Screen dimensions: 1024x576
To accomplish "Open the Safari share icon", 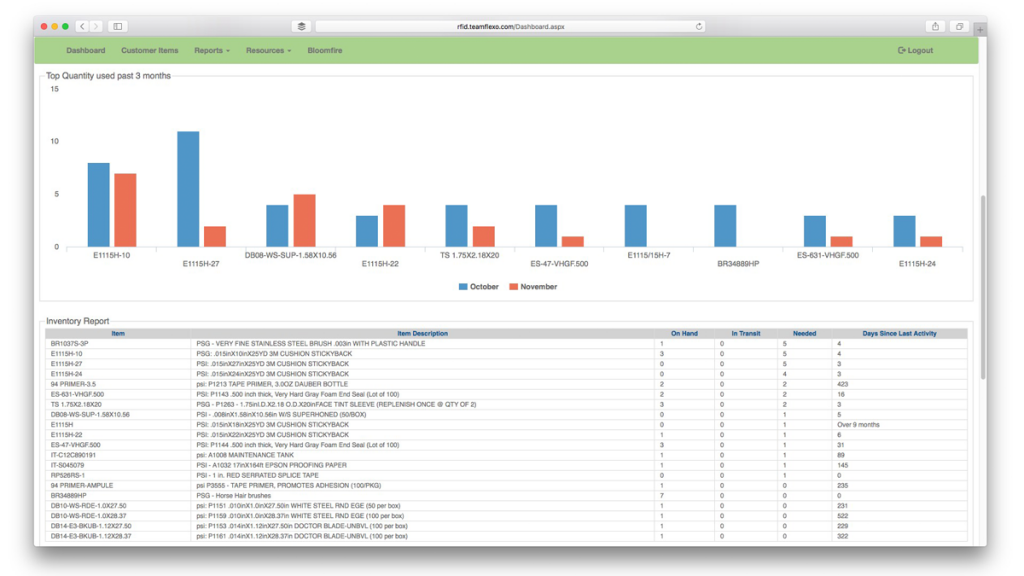I will pos(935,26).
